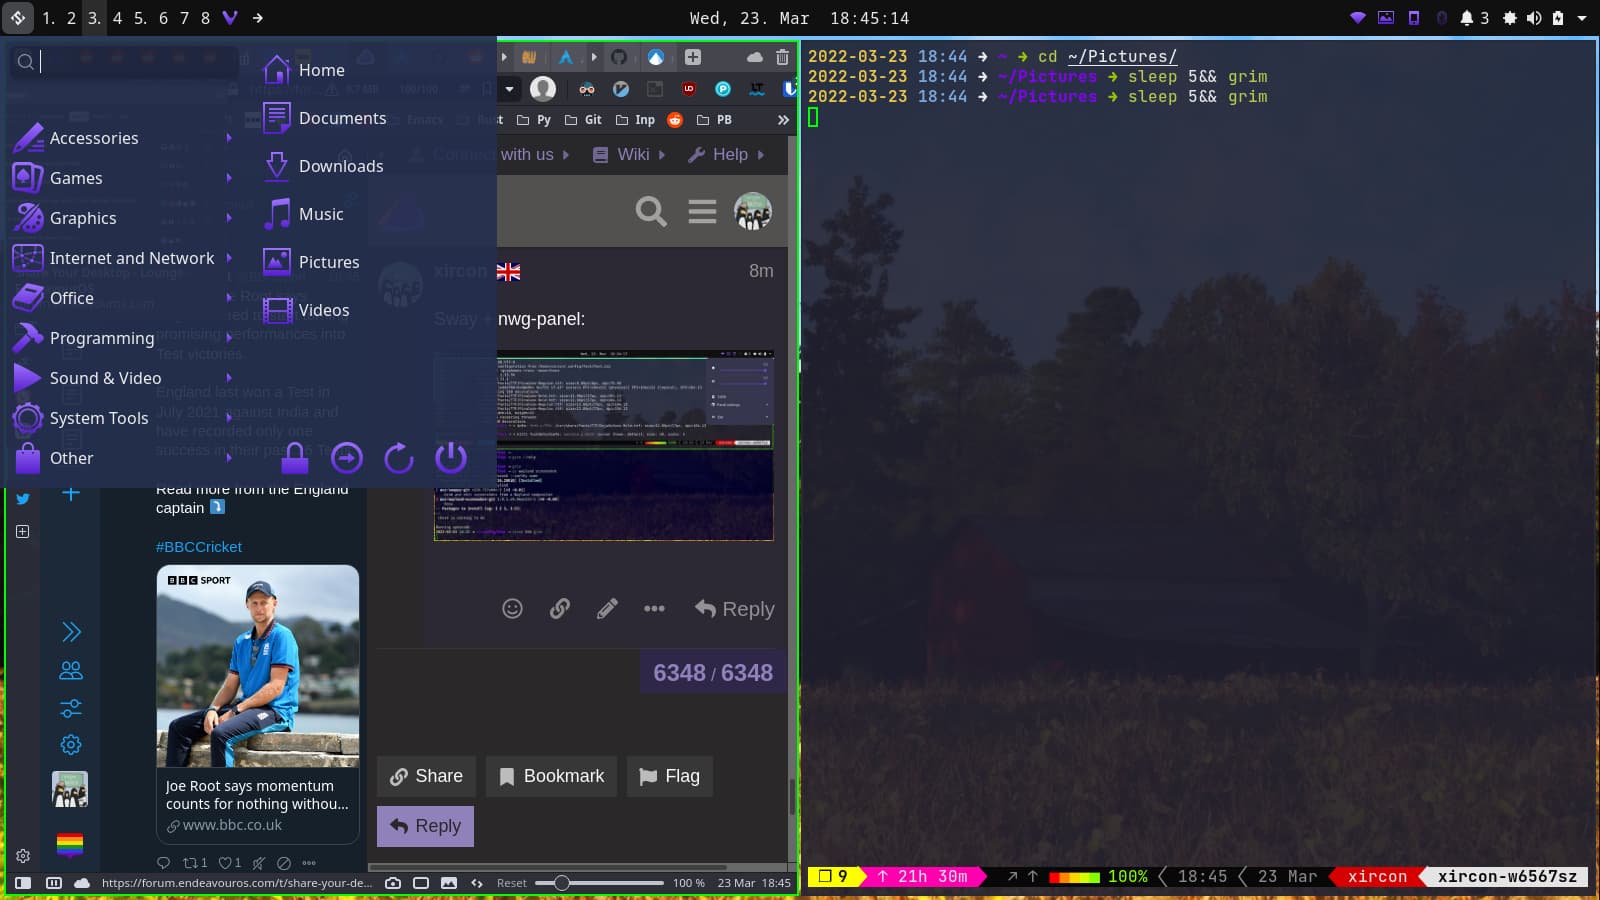This screenshot has height=900, width=1600.
Task: Click the Home folder icon
Action: coord(277,70)
